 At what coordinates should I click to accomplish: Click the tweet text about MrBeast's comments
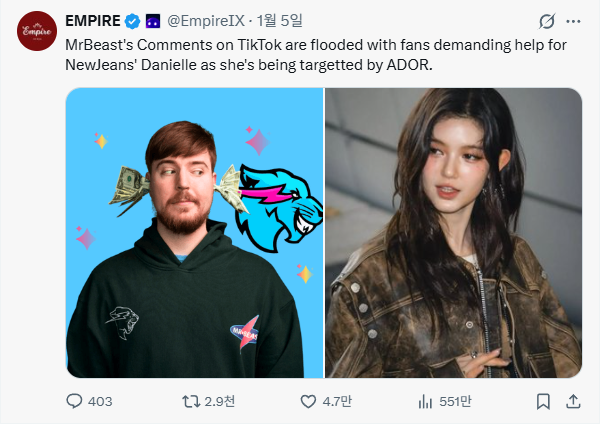click(316, 55)
